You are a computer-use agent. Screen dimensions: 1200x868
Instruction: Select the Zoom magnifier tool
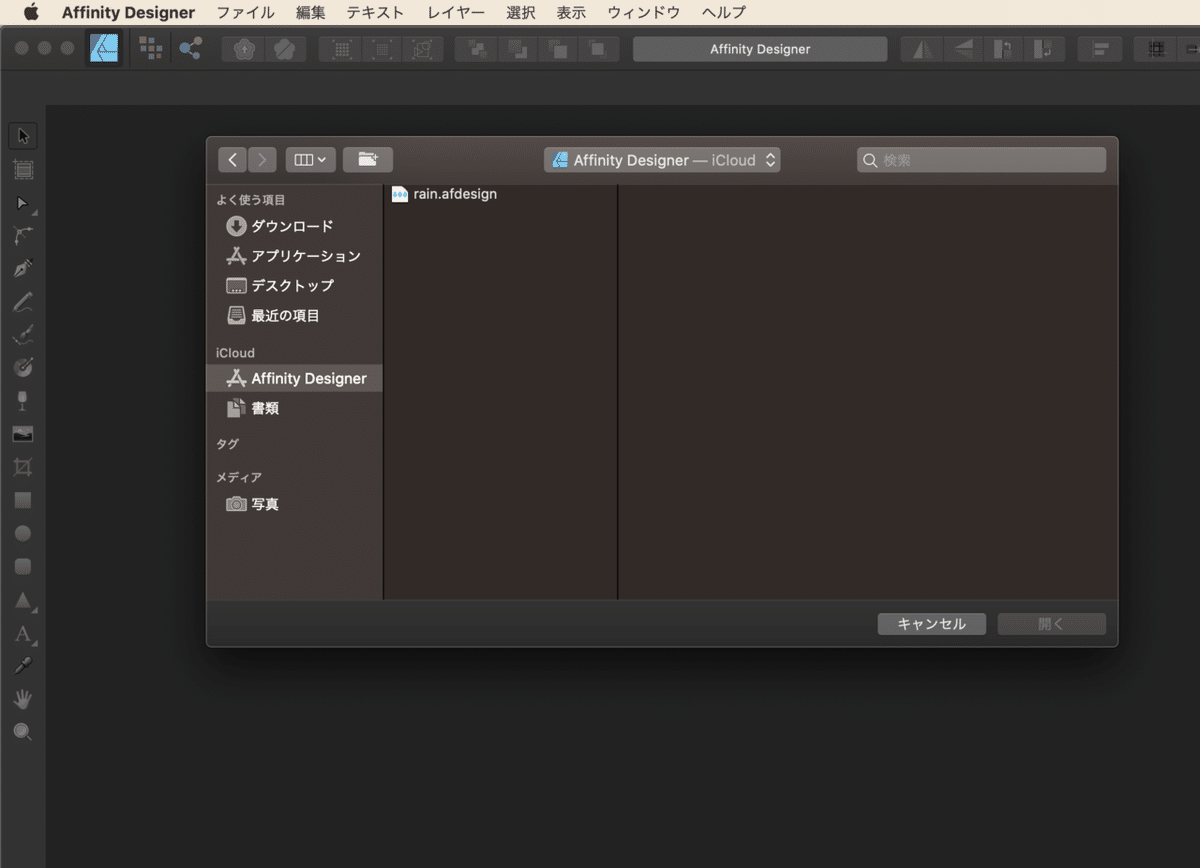23,732
